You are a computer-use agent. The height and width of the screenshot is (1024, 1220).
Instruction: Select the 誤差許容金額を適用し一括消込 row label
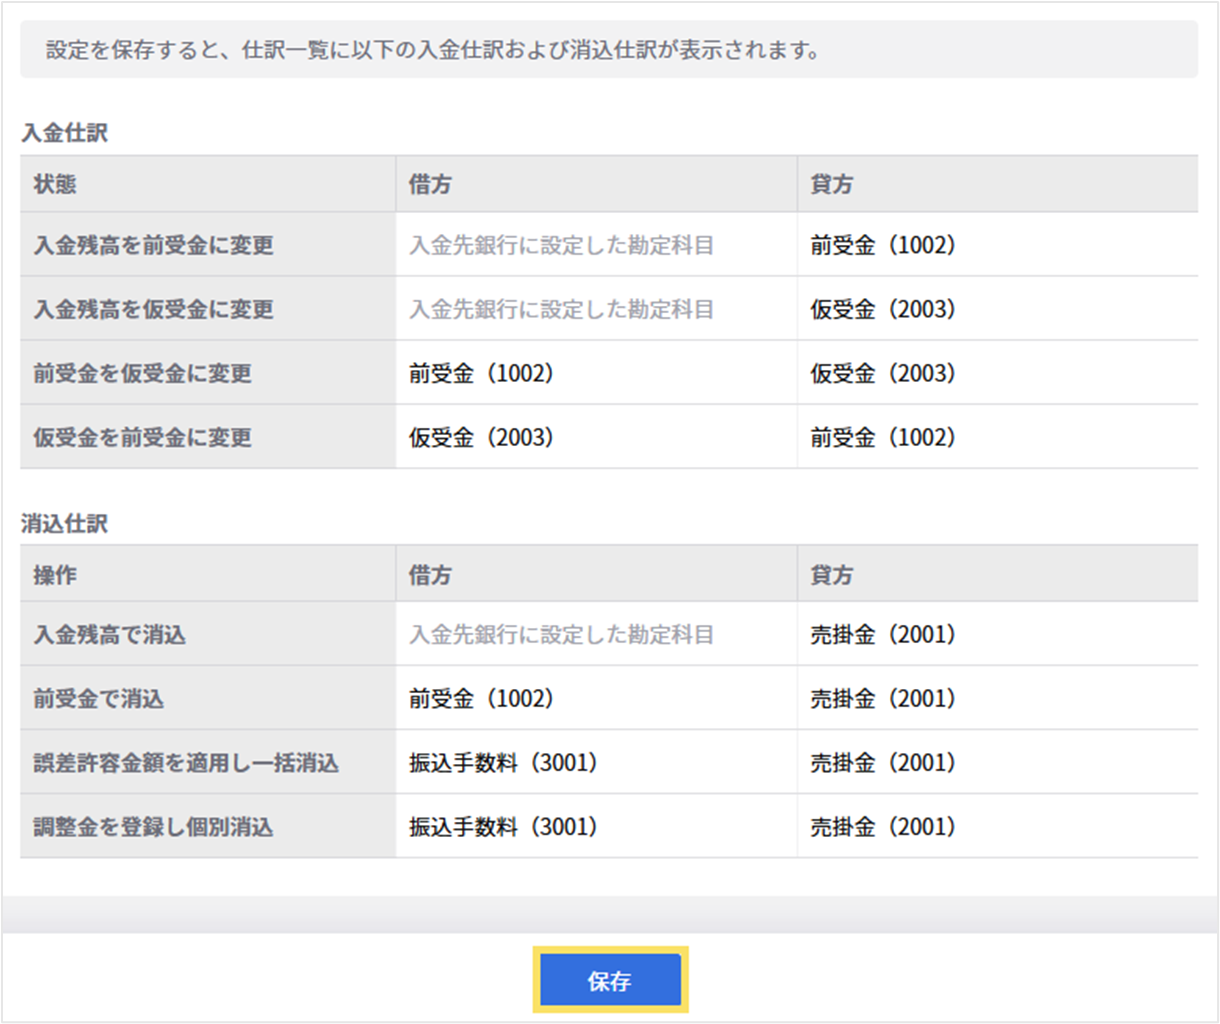[186, 763]
